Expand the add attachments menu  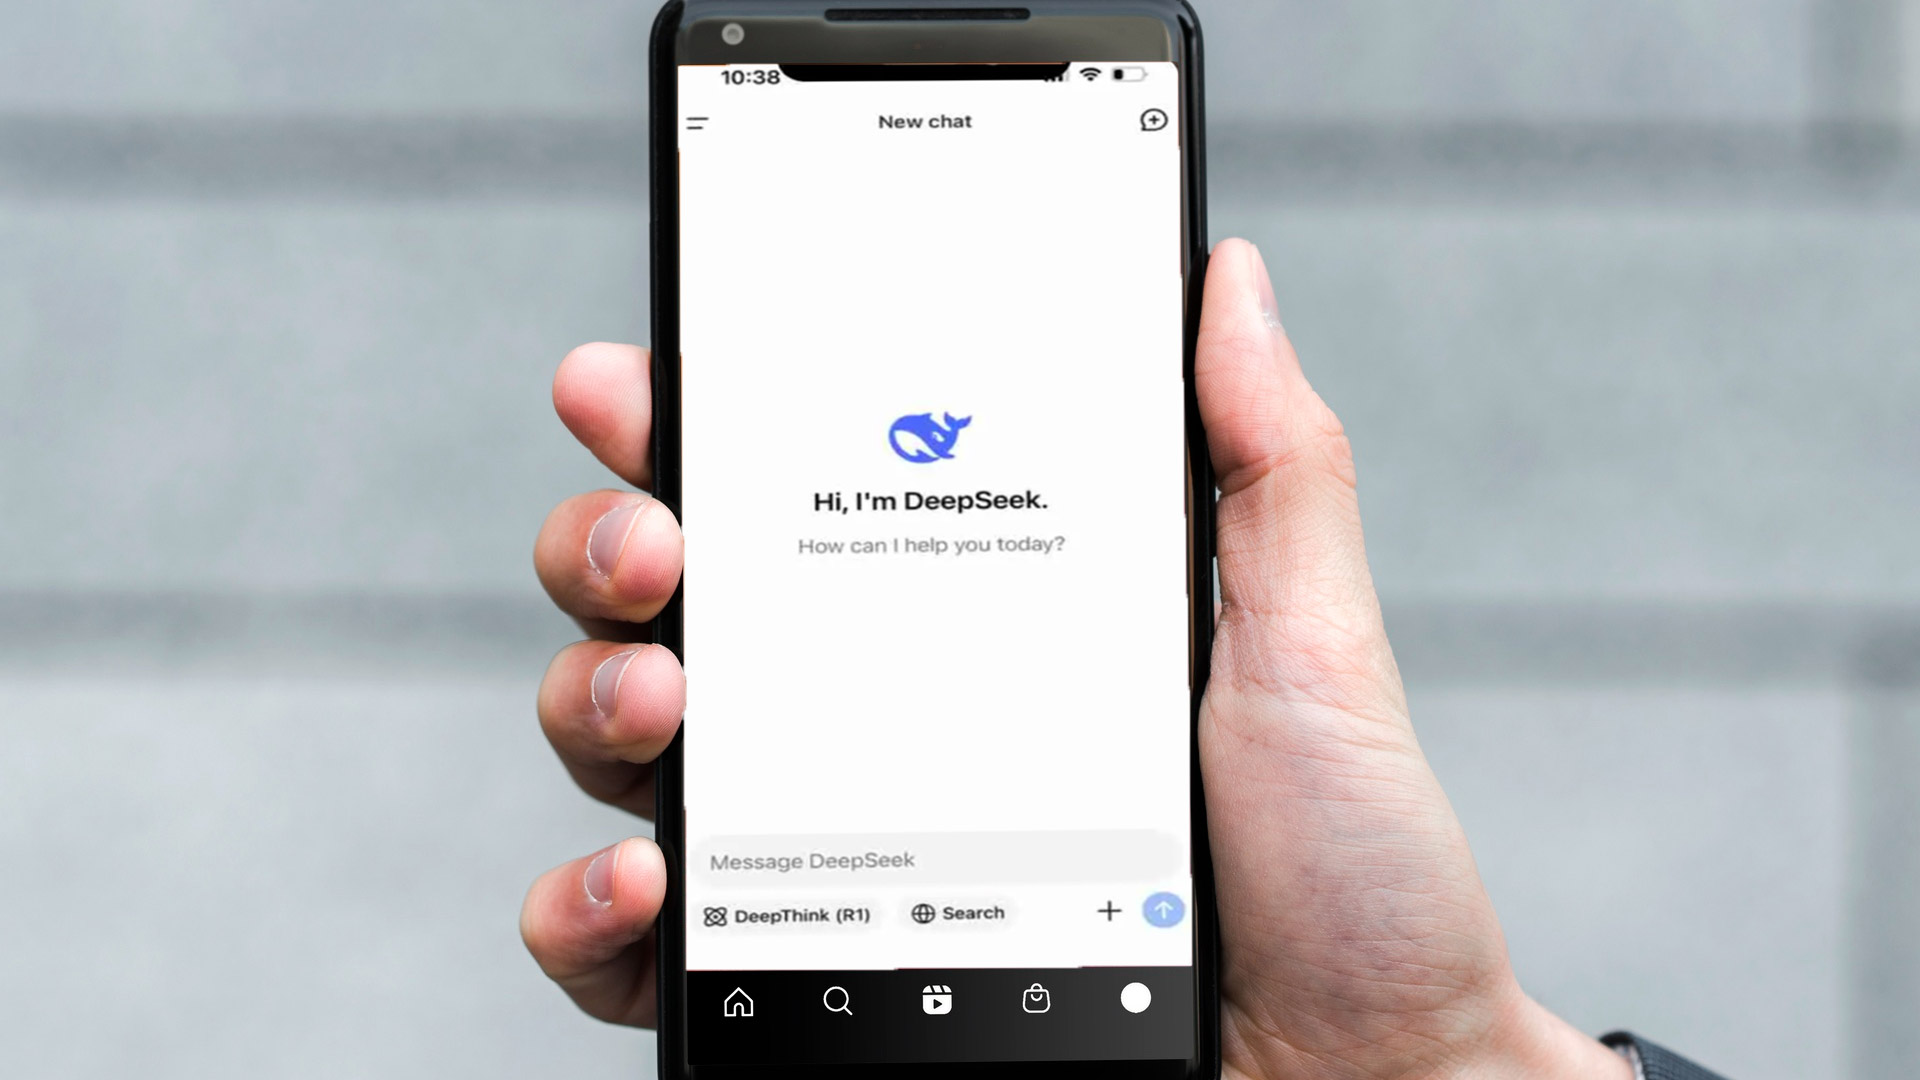(x=1108, y=911)
